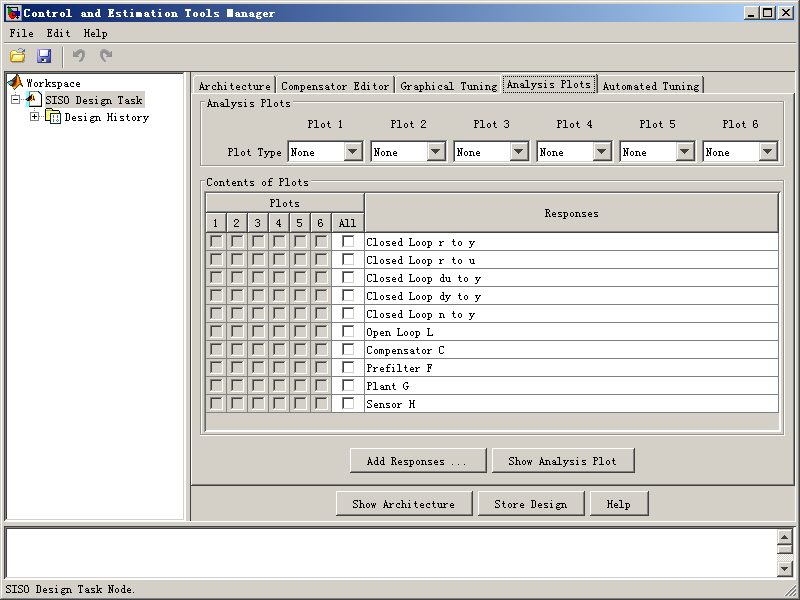Viewport: 800px width, 600px height.
Task: Select the SISO Design Task tree label
Action: 94,100
